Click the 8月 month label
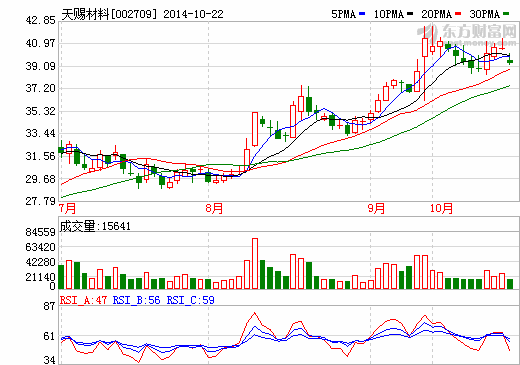 pyautogui.click(x=214, y=209)
